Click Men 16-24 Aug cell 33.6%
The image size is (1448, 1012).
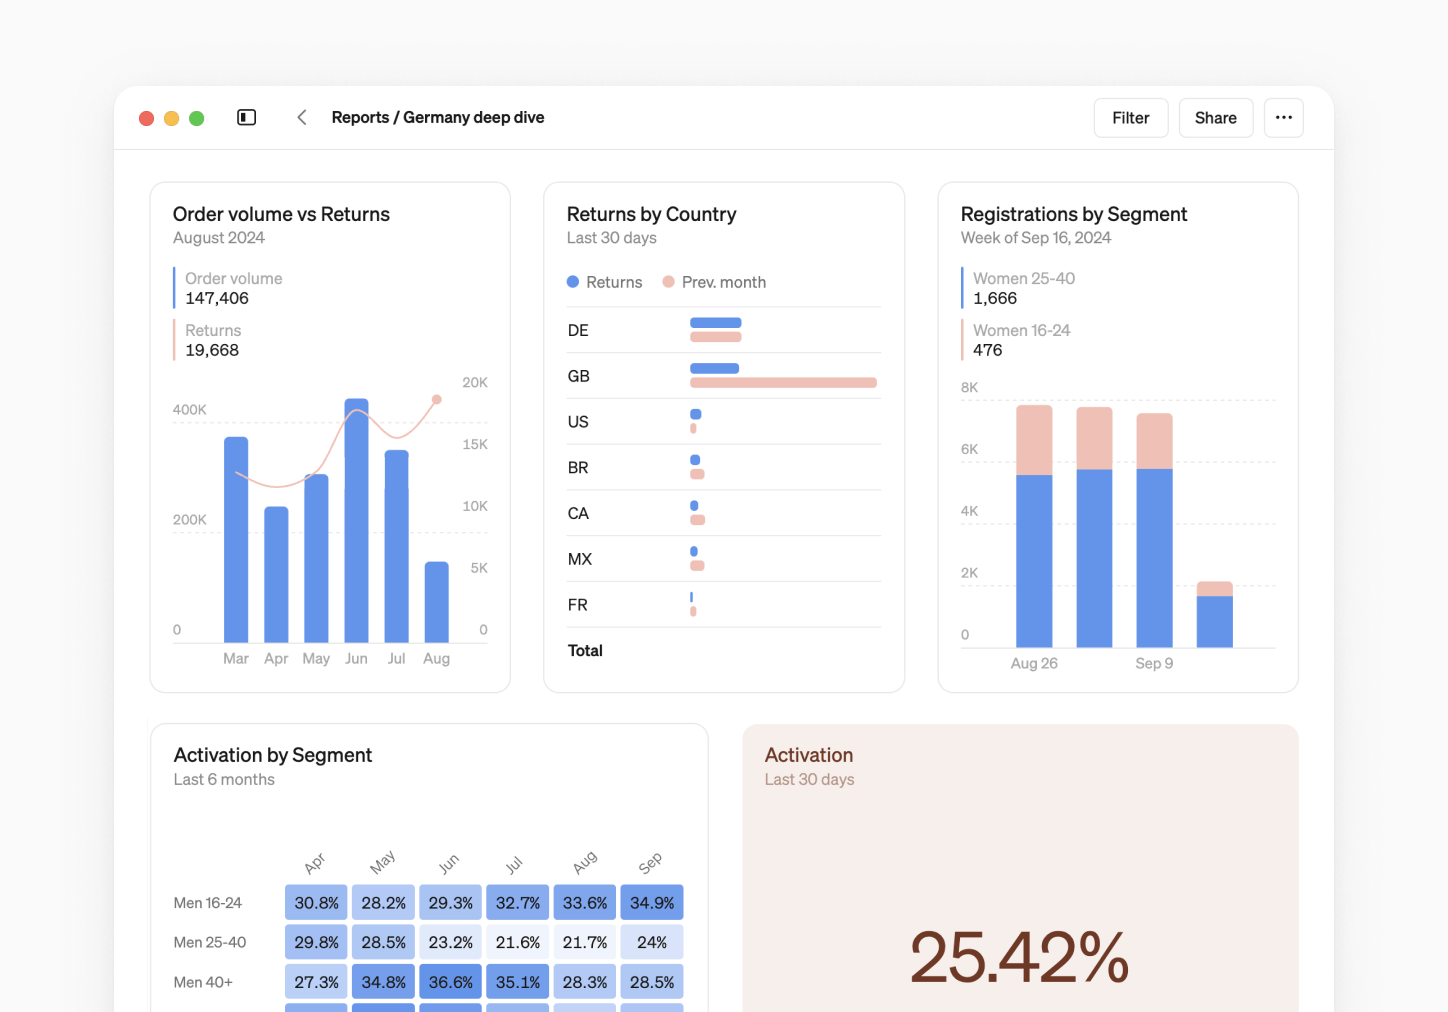click(x=585, y=903)
